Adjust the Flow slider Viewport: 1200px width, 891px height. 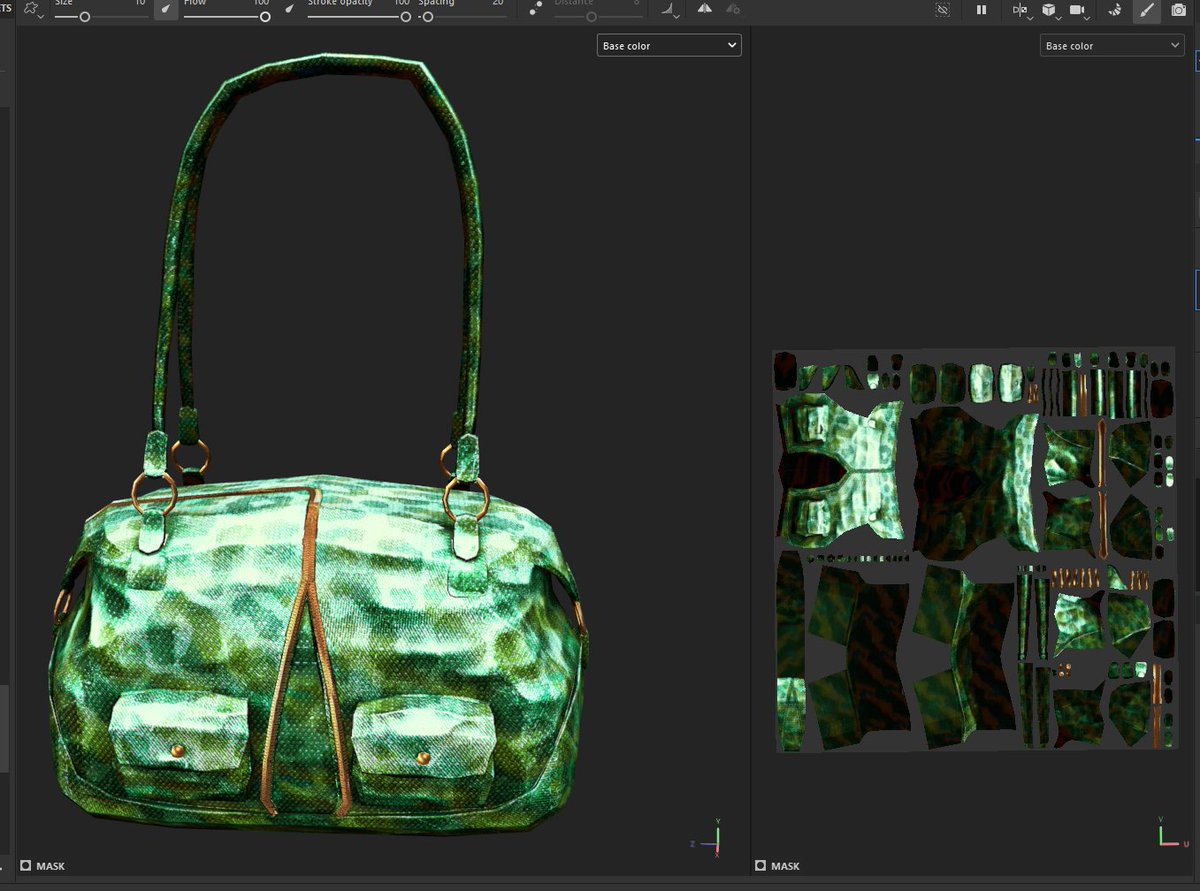pyautogui.click(x=226, y=16)
